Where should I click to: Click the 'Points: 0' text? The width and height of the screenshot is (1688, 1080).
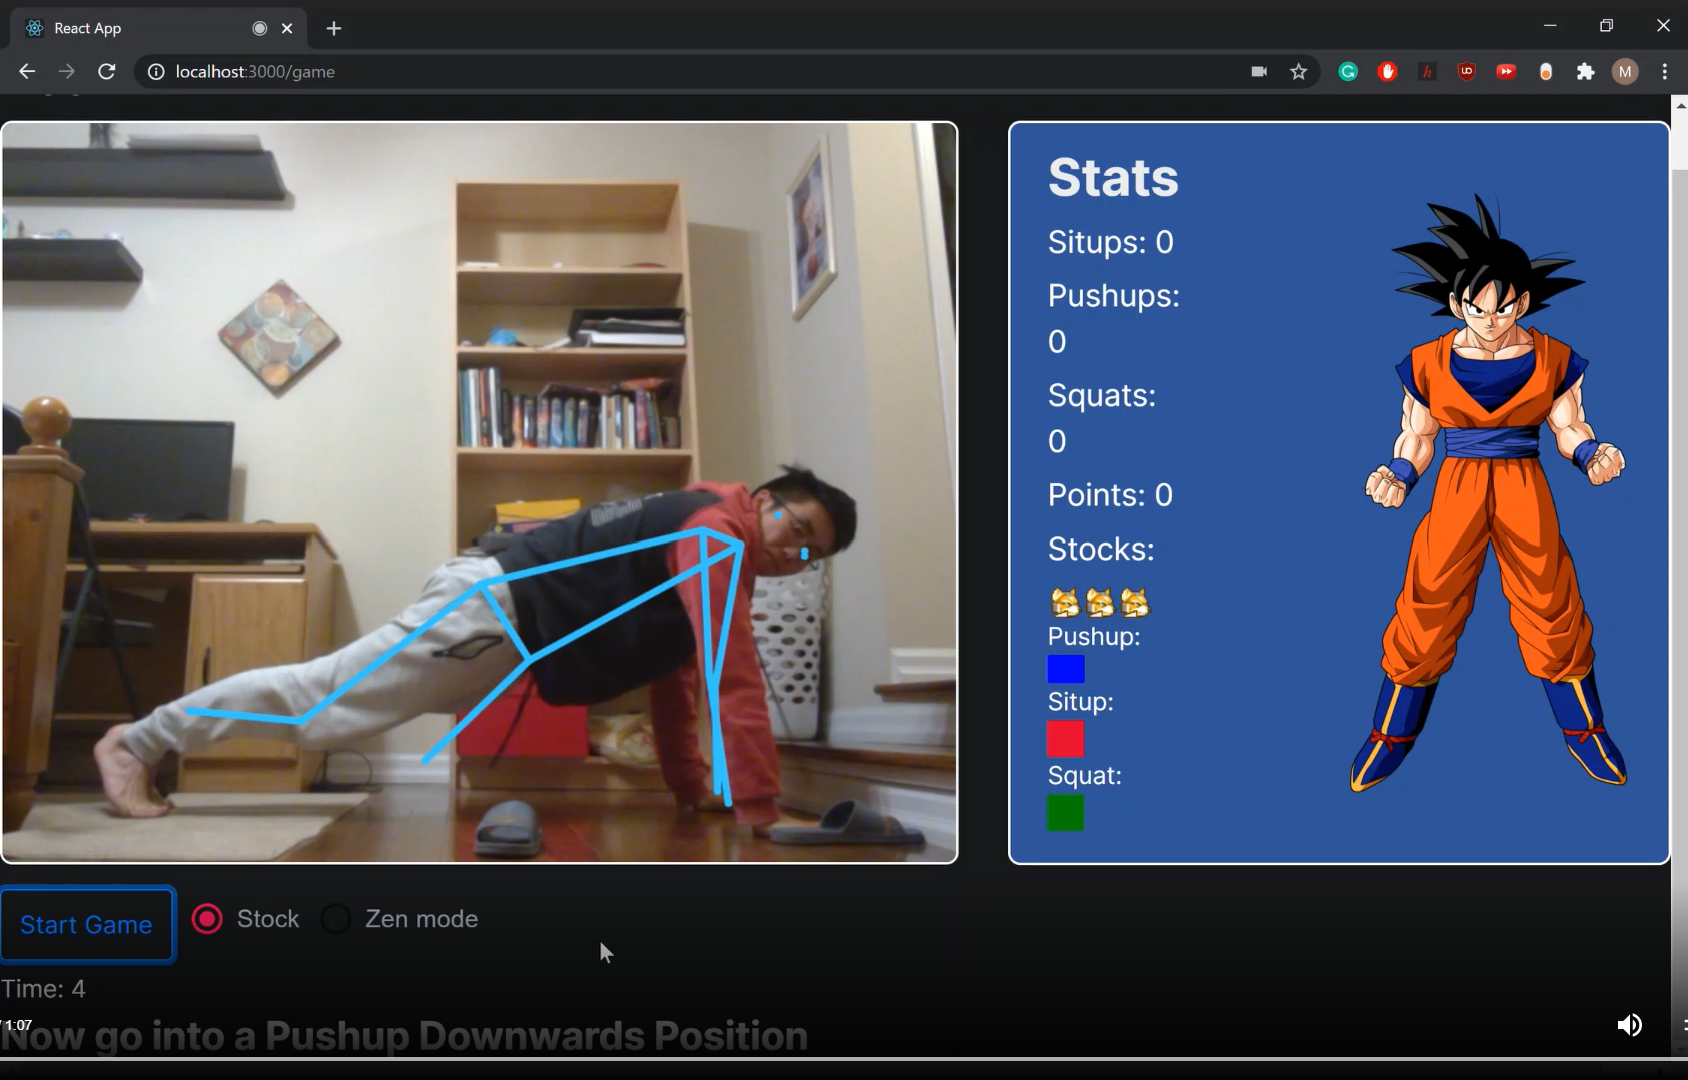[x=1110, y=495]
